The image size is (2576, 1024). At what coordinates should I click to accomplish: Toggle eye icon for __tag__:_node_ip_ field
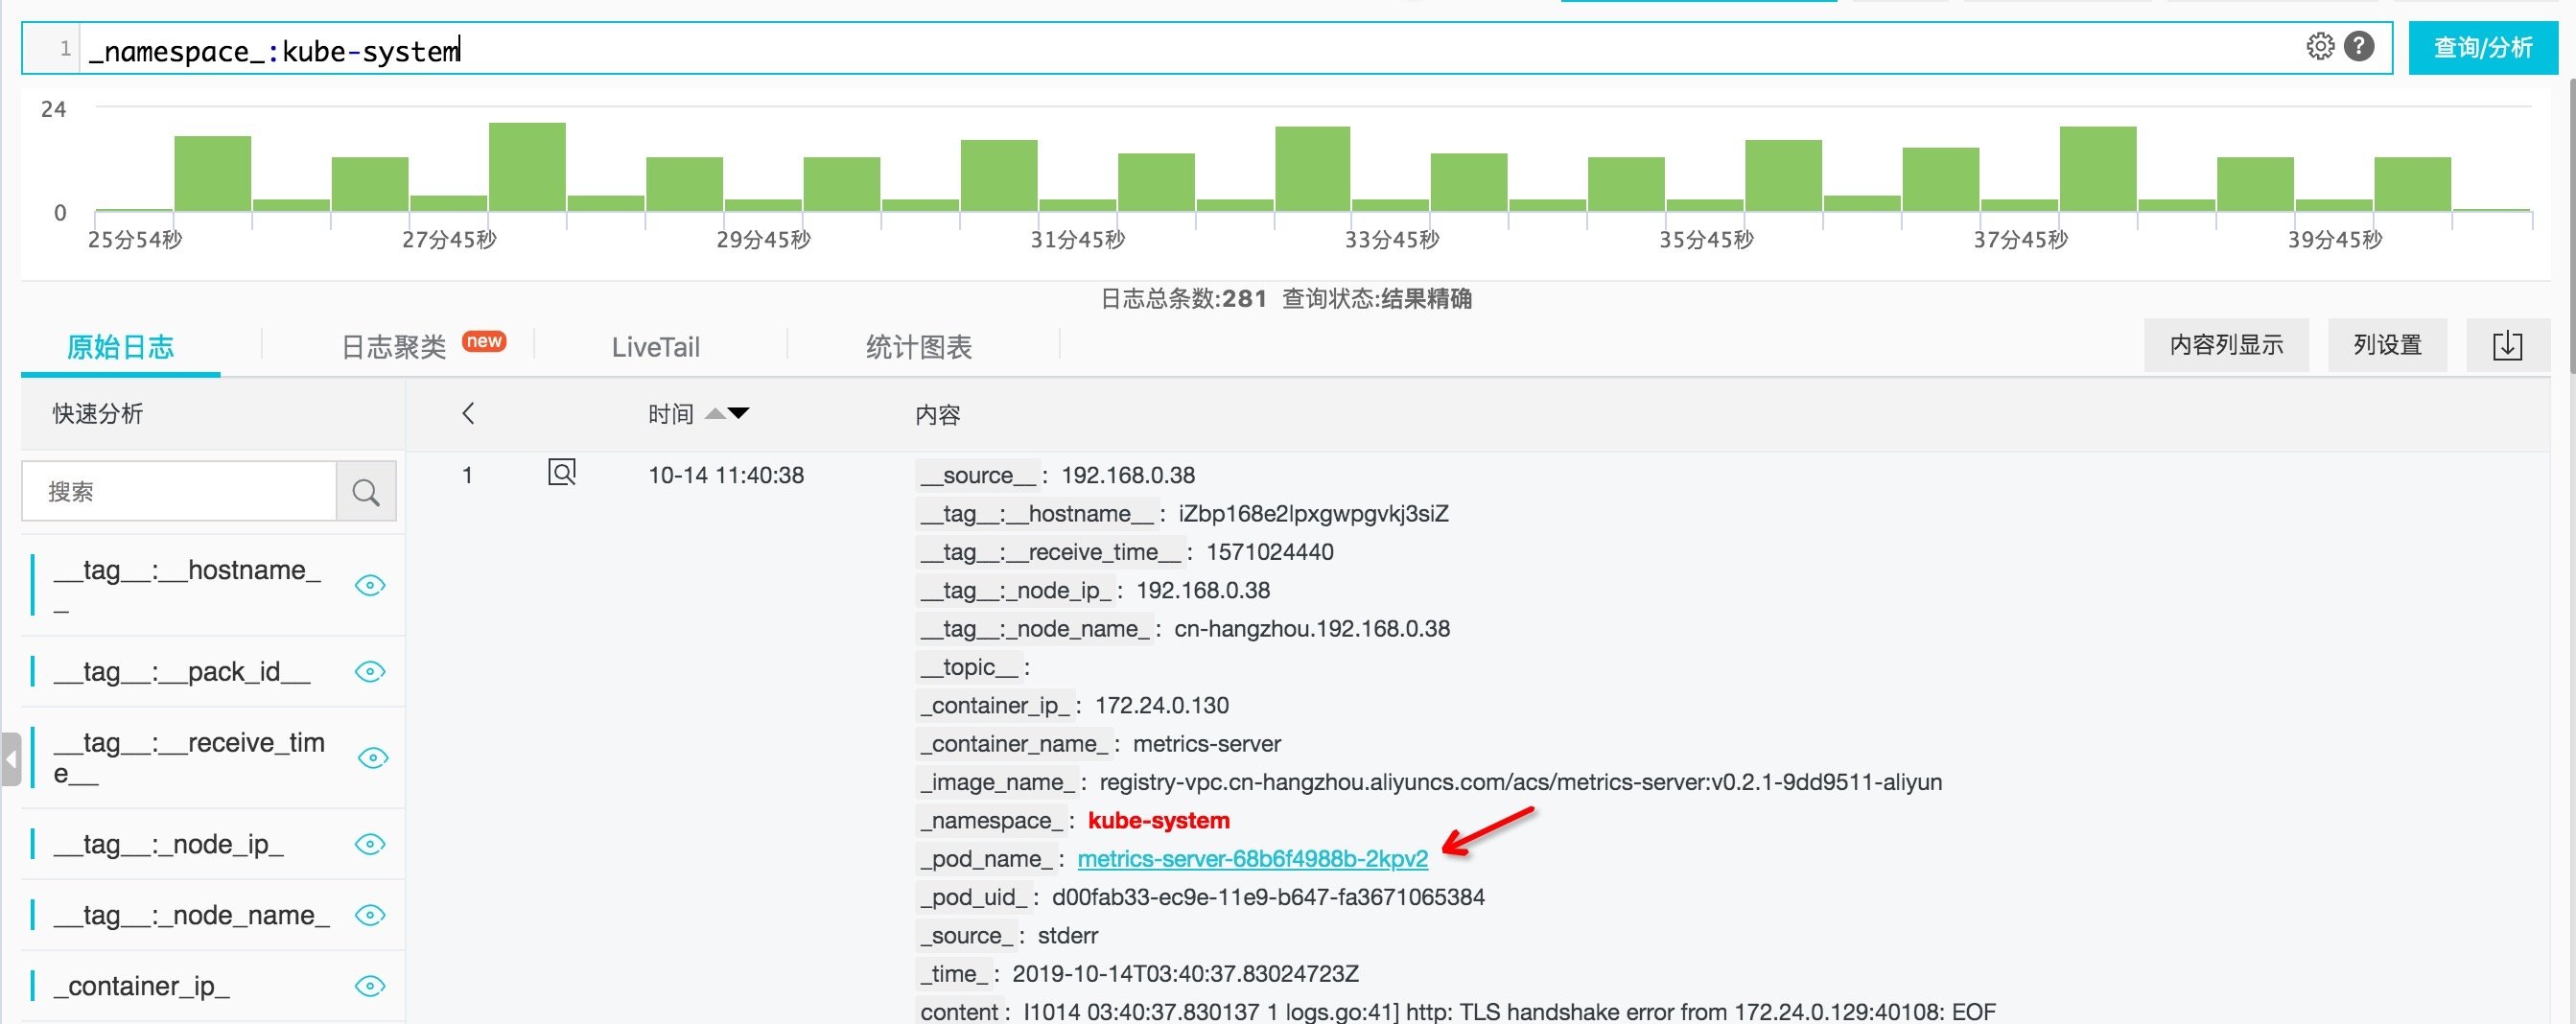(370, 844)
